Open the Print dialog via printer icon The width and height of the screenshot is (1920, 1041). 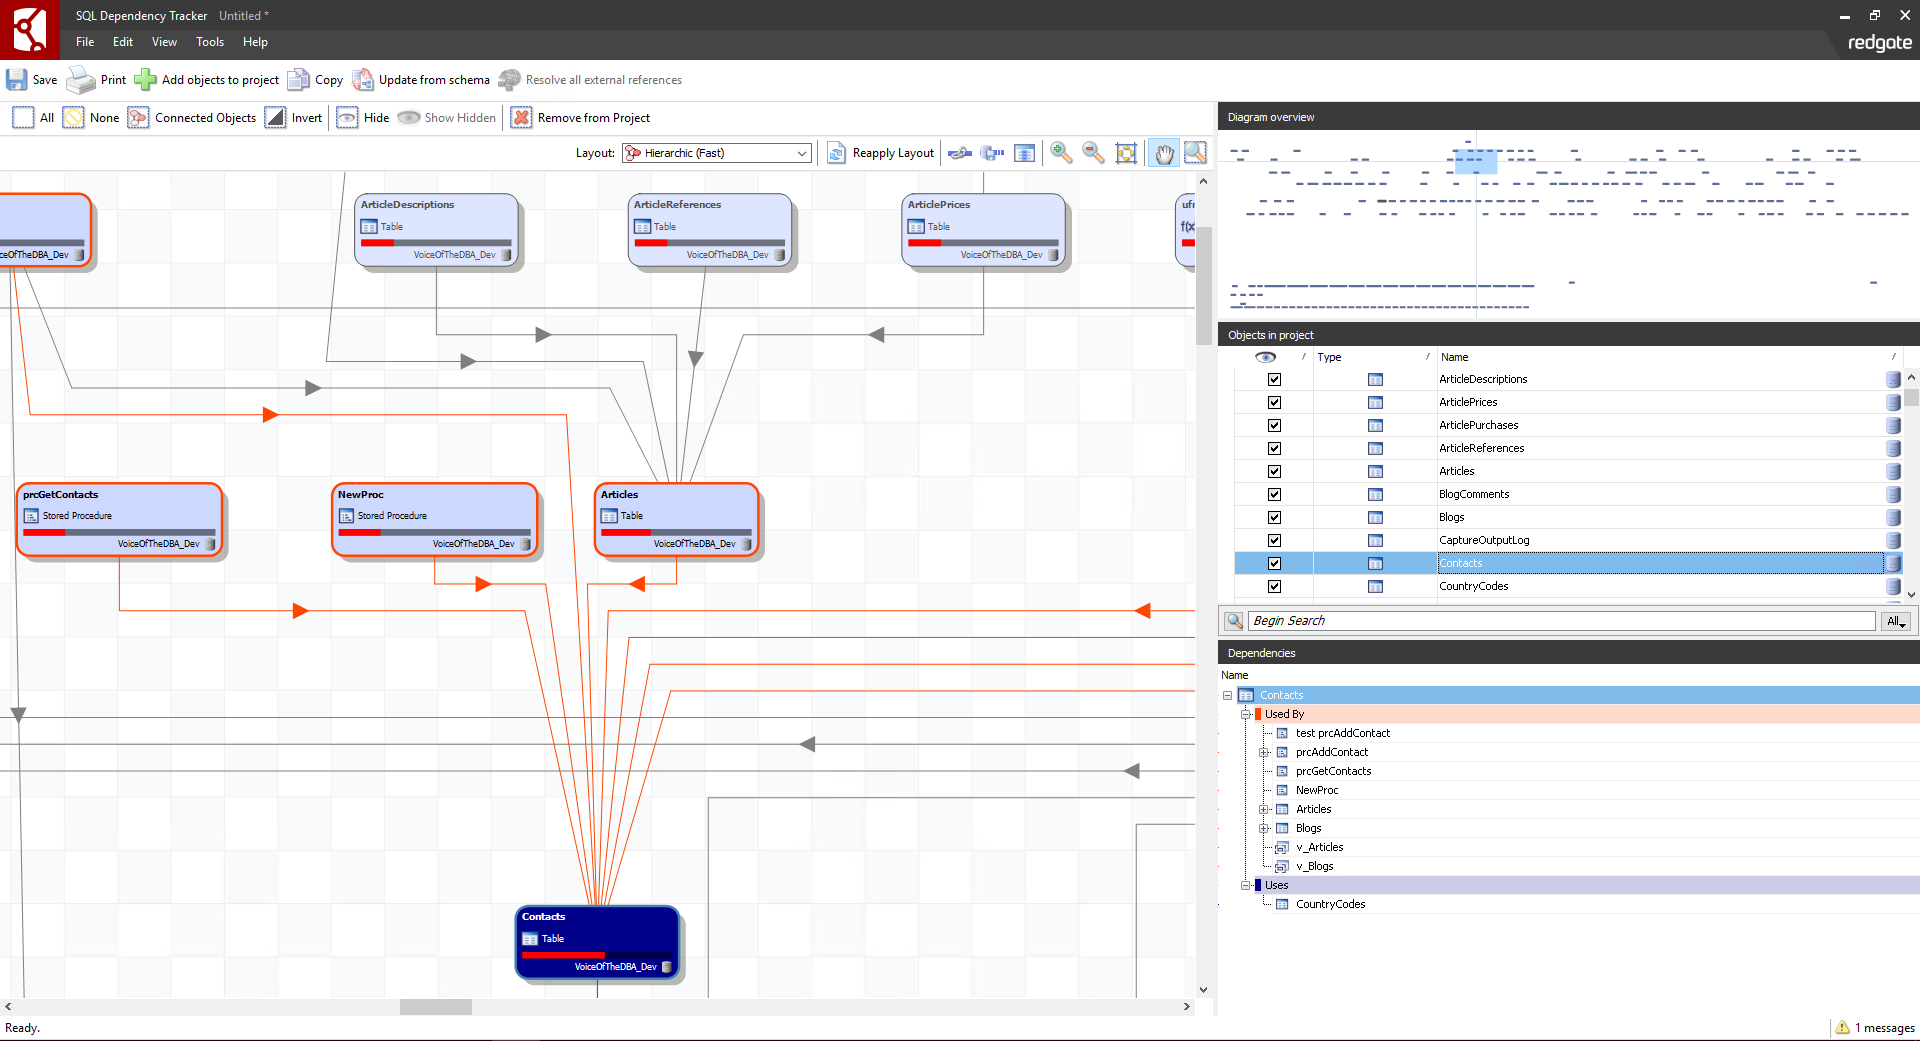tap(80, 79)
